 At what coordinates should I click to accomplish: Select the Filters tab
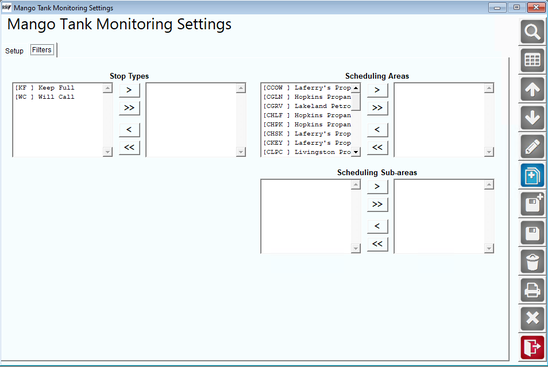[x=42, y=50]
